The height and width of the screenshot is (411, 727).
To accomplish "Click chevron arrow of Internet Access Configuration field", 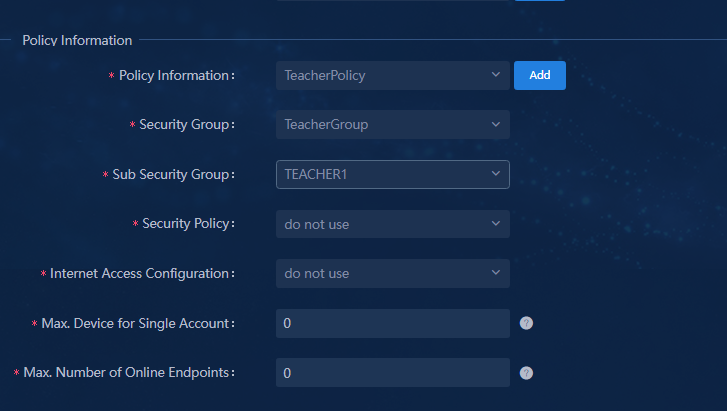I will click(496, 272).
